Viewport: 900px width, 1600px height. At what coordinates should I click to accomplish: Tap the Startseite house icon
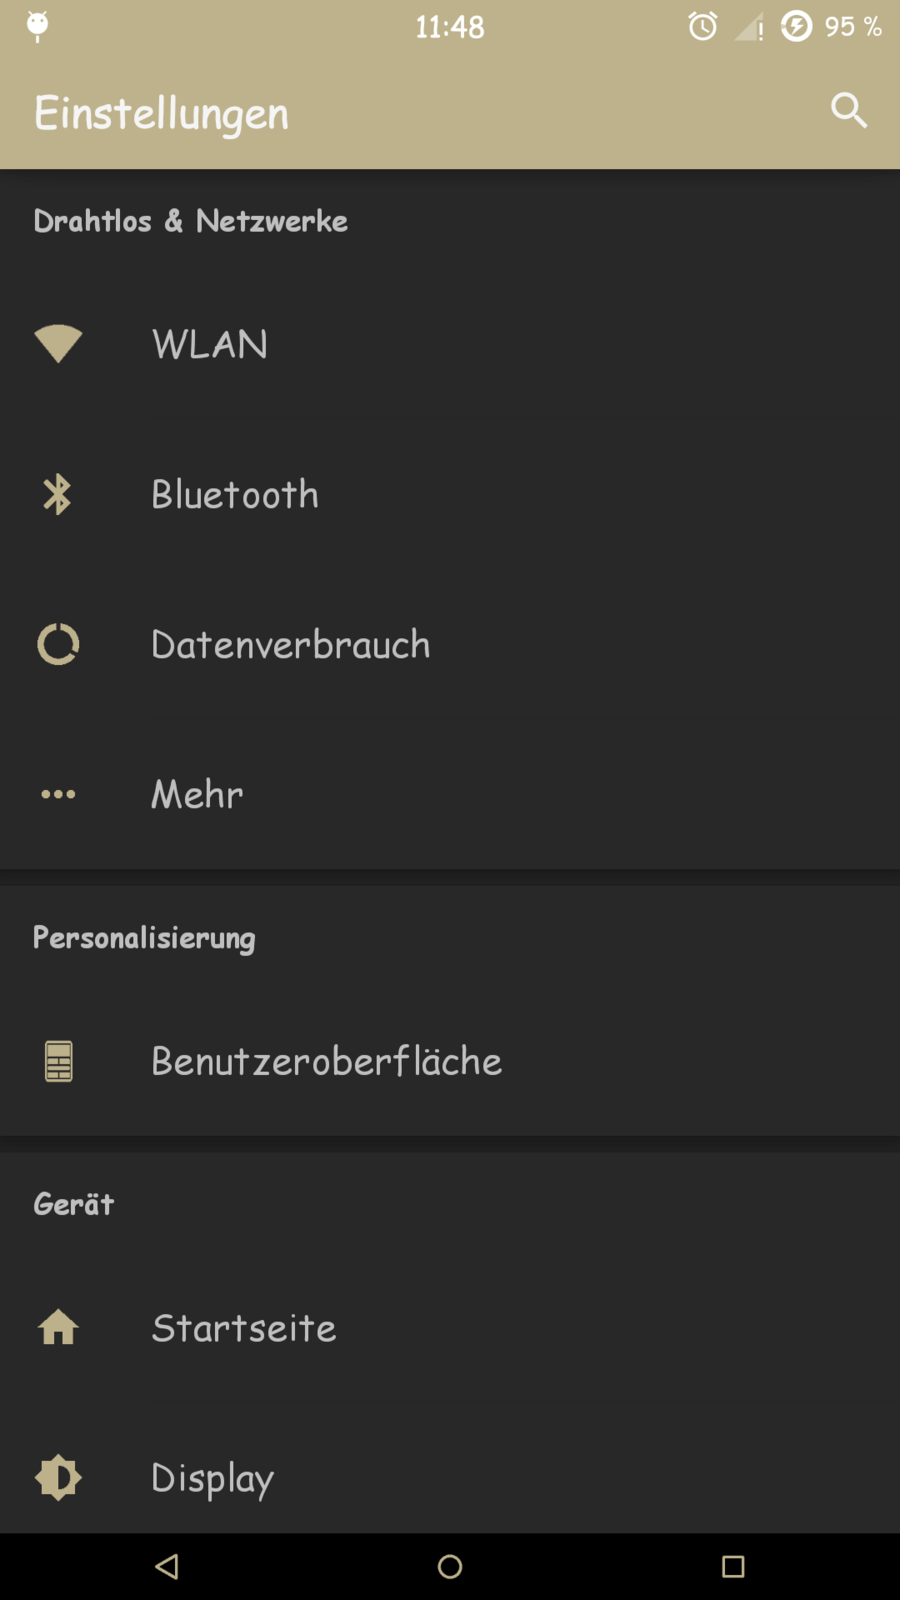pyautogui.click(x=58, y=1328)
